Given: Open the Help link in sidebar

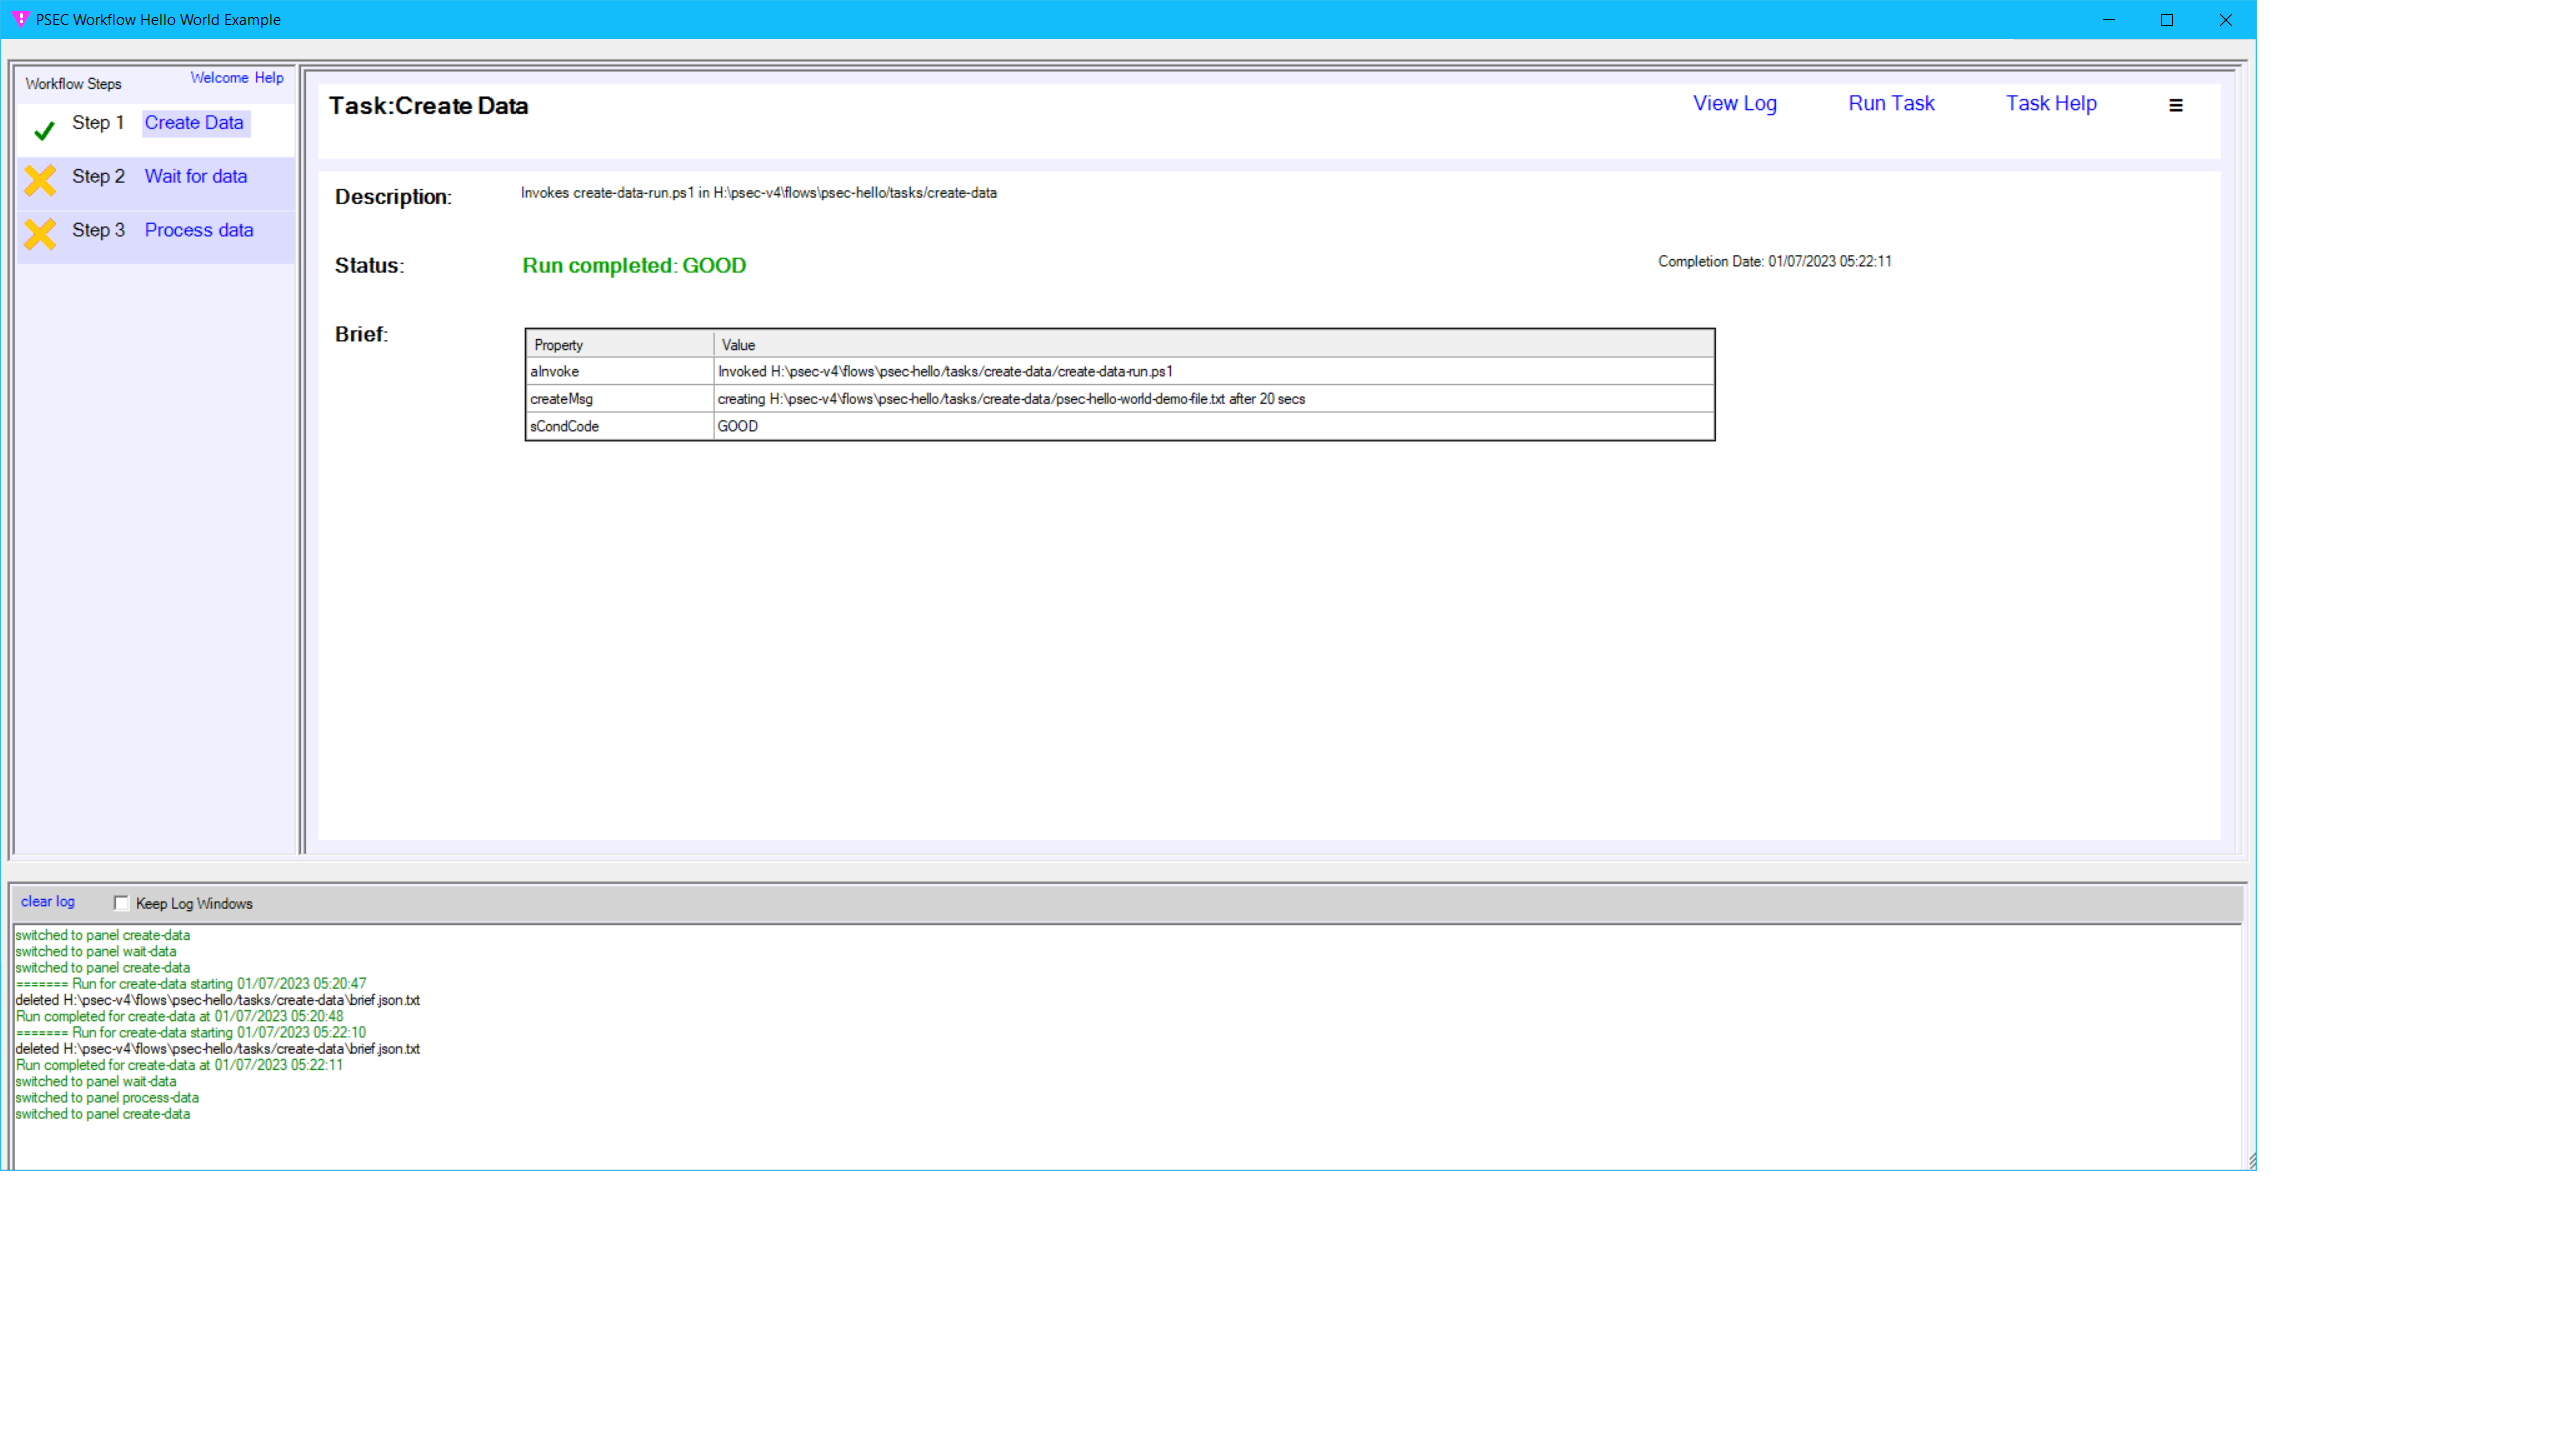Looking at the screenshot, I should coord(269,78).
